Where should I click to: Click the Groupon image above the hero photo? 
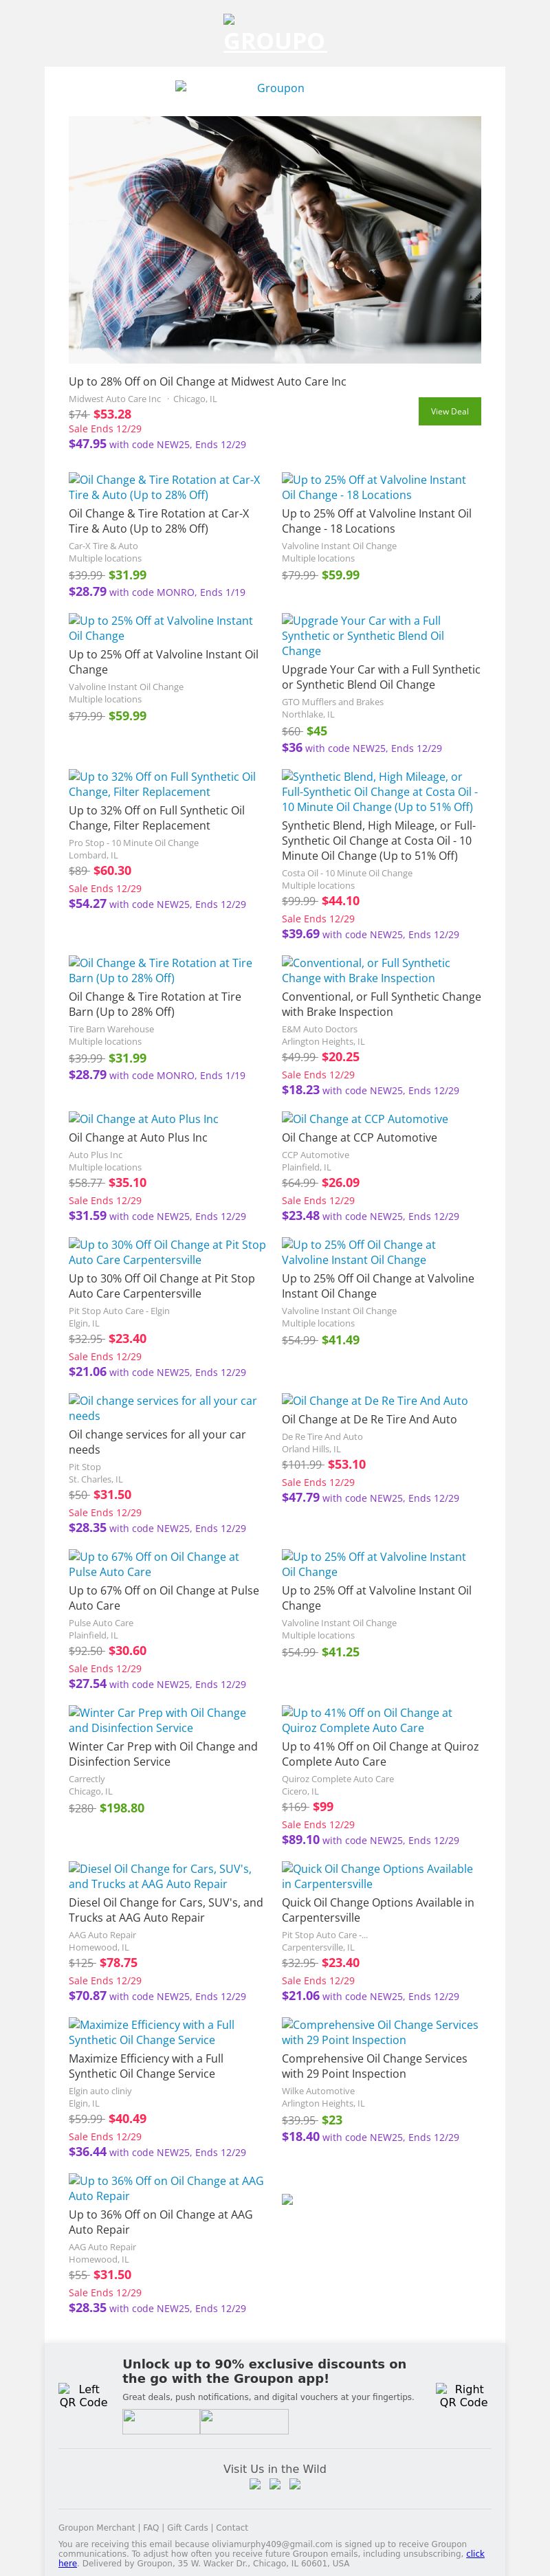275,88
